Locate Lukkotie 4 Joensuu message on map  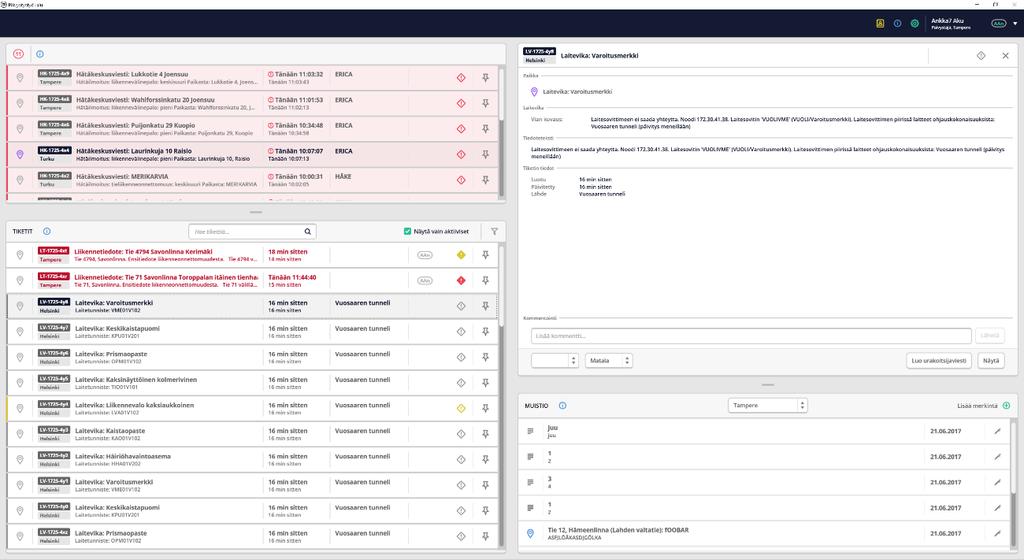20,78
